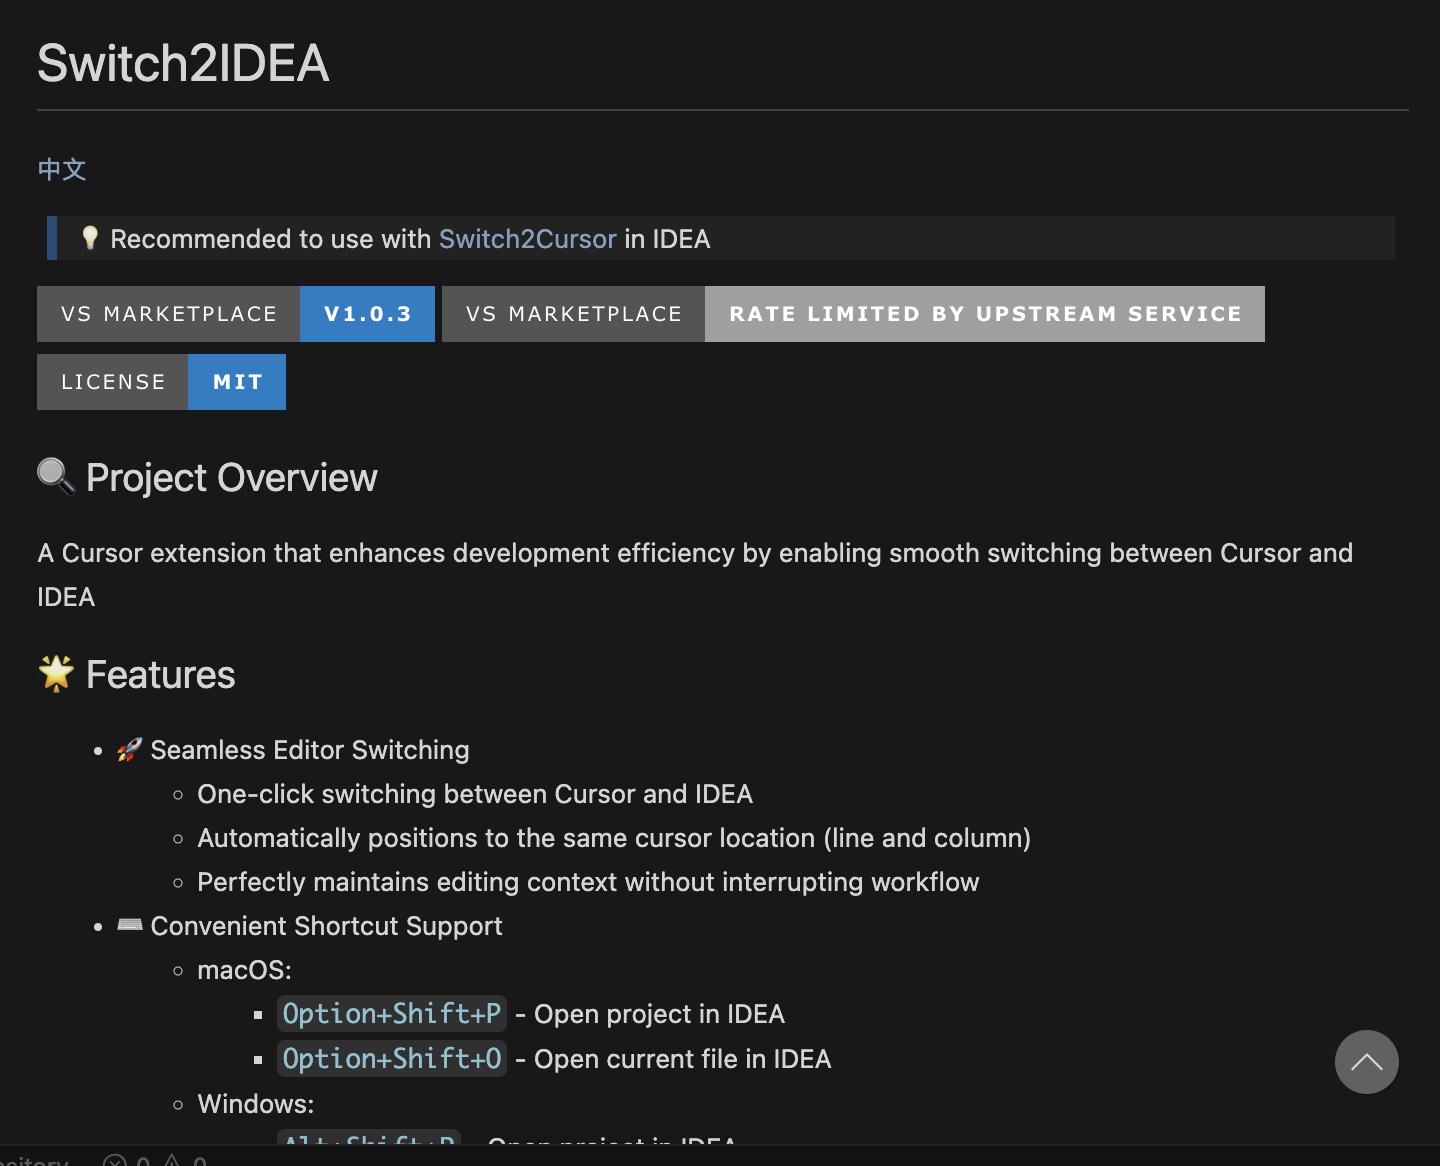Click the MIT license badge
This screenshot has height=1166, width=1440.
click(x=236, y=381)
